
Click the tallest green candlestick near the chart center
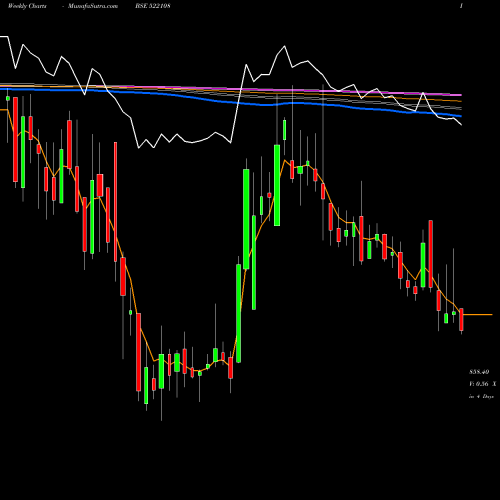click(x=246, y=219)
